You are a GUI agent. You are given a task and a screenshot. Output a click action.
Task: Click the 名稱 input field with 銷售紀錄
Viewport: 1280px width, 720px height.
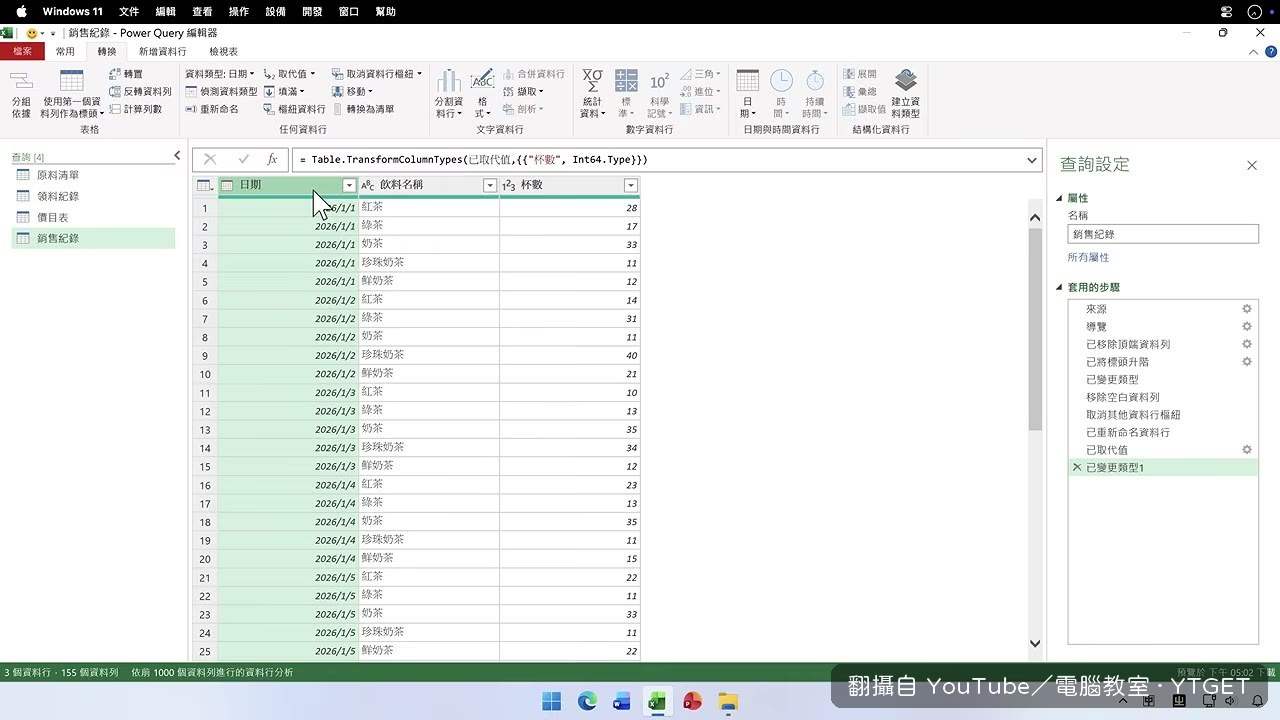click(1163, 234)
